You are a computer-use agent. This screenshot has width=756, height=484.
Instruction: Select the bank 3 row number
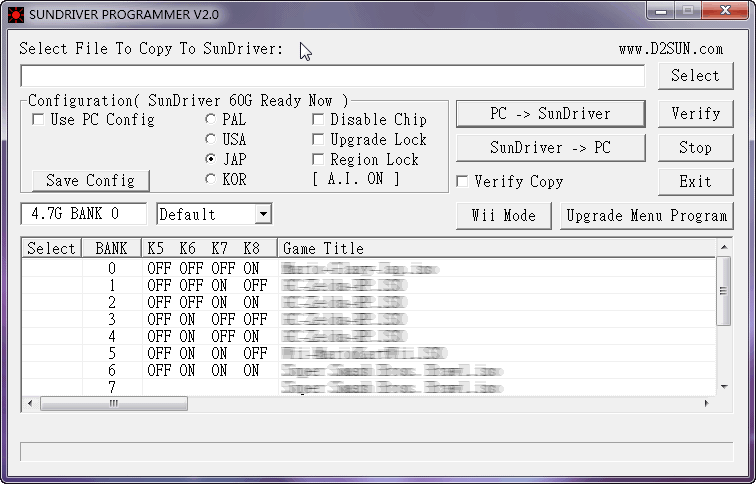coord(112,320)
